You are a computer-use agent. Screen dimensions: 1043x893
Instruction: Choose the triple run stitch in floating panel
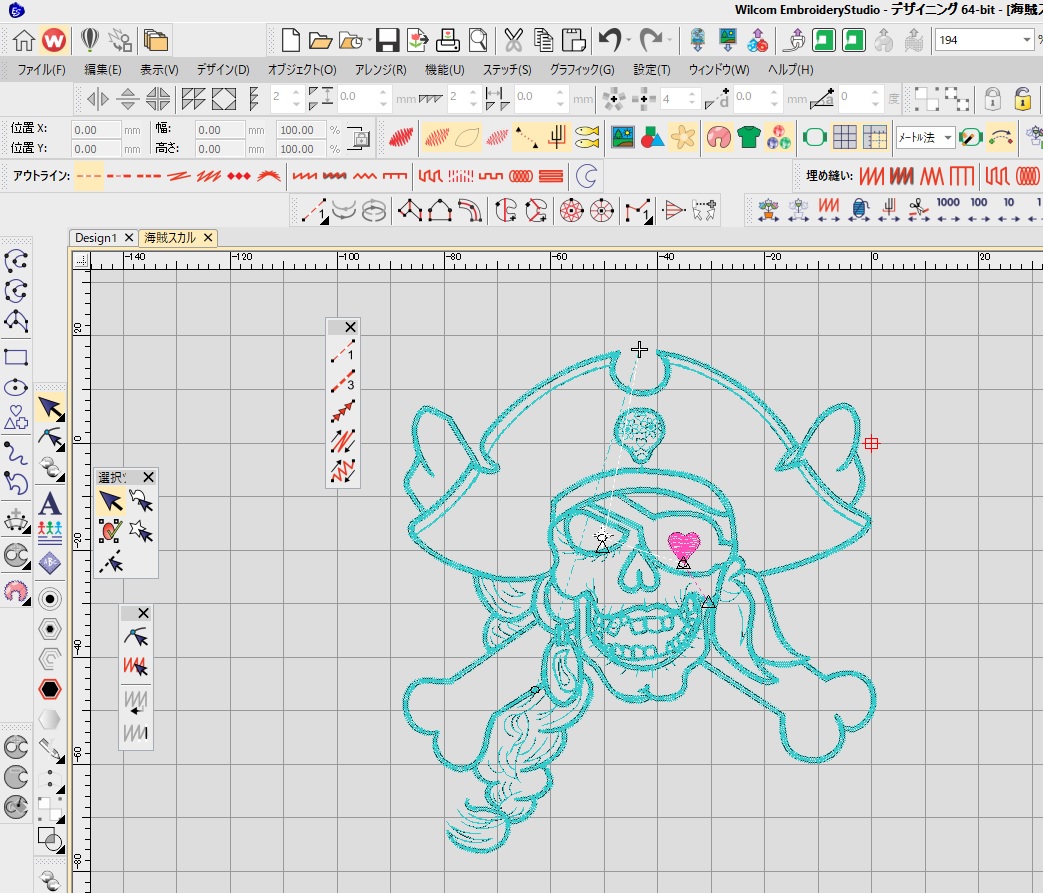[343, 381]
